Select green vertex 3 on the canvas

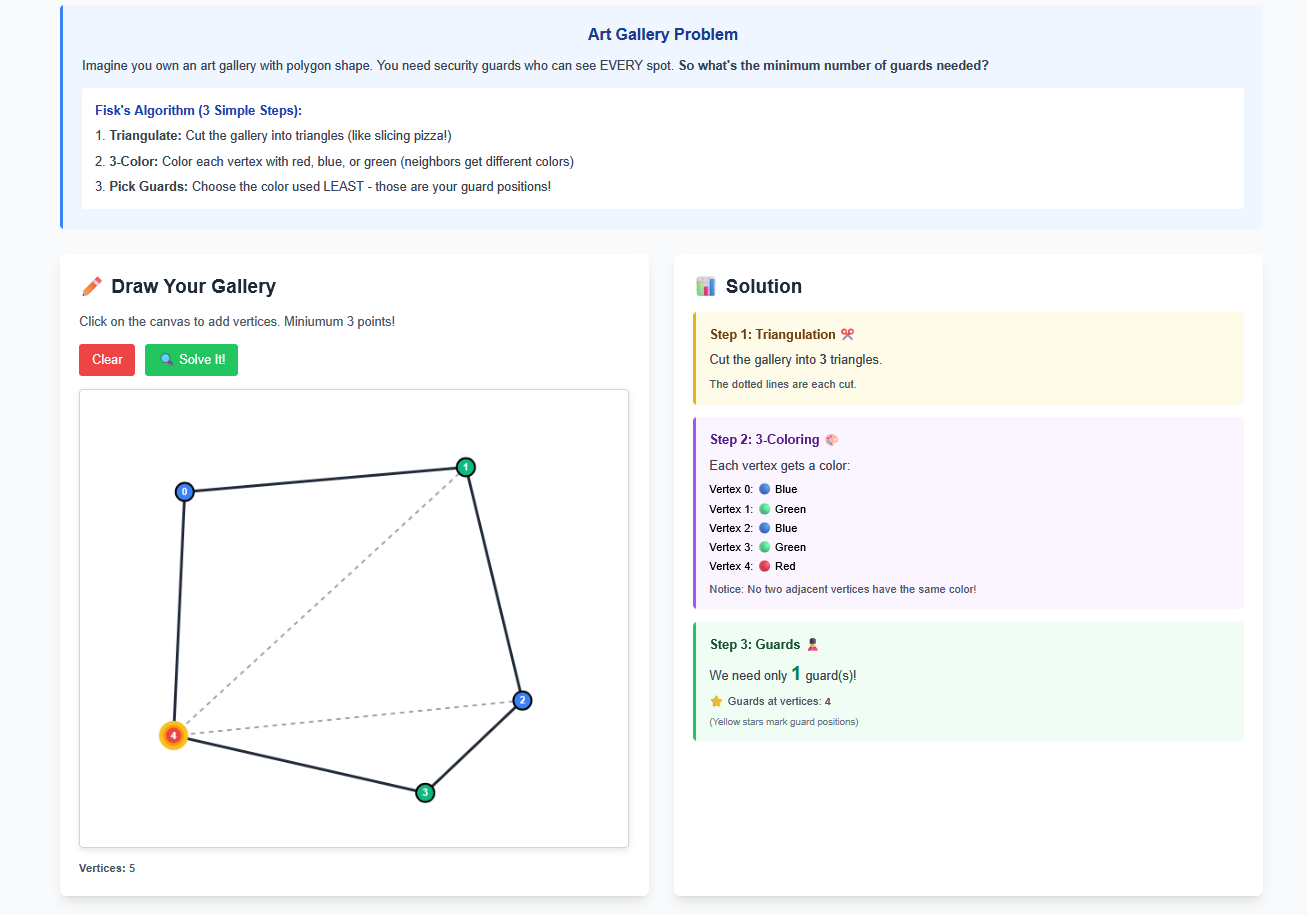[425, 793]
